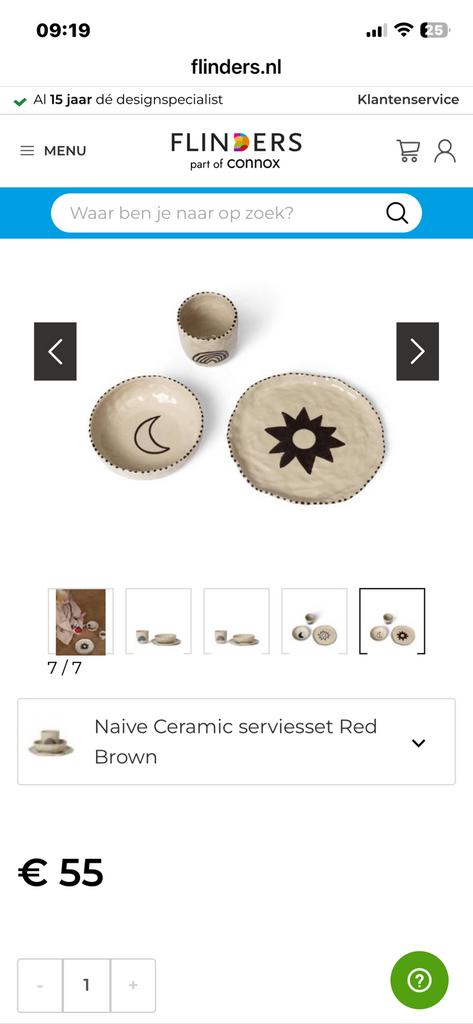Open the MENU navigation label
Viewport: 473px width, 1024px height.
pyautogui.click(x=65, y=151)
